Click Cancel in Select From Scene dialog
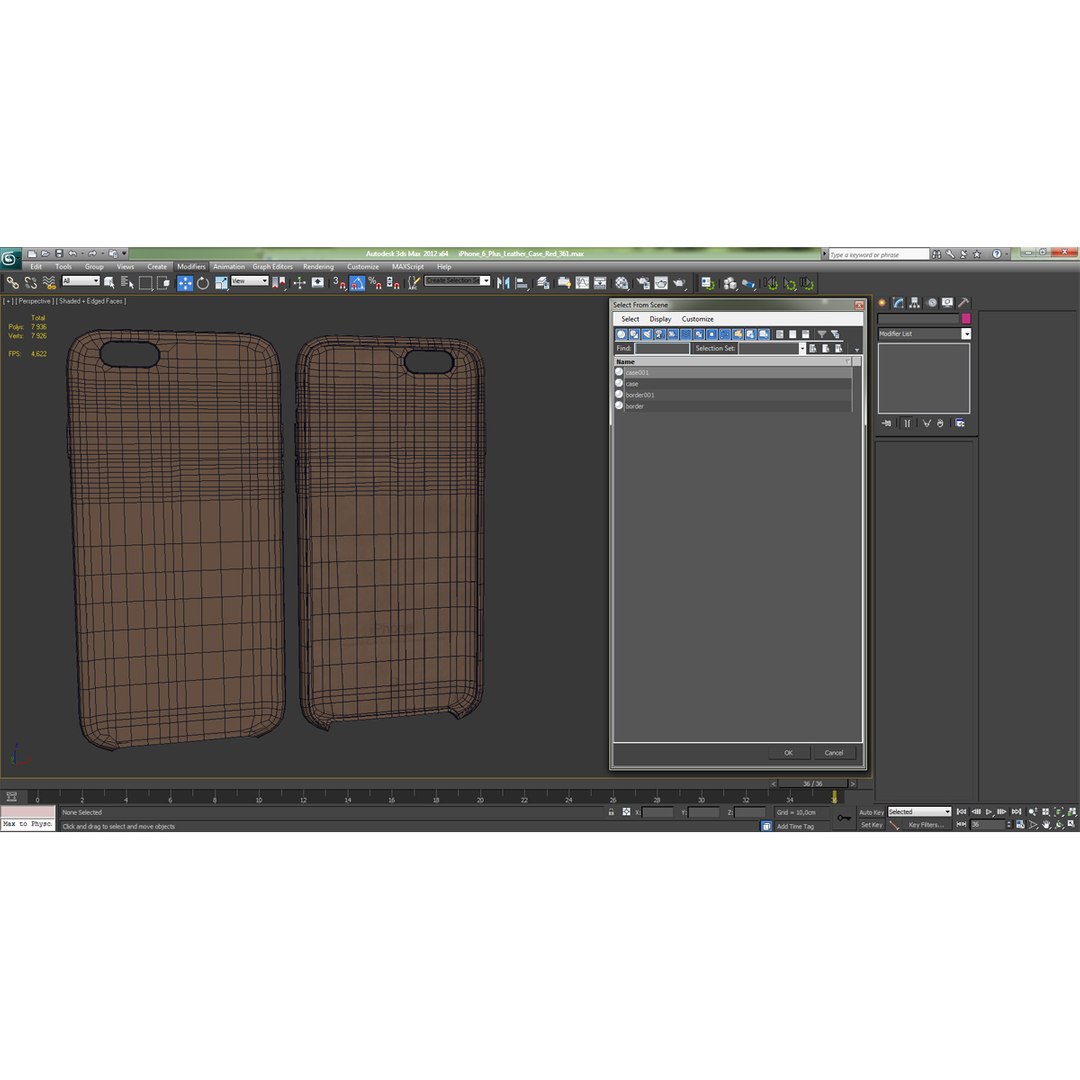1080x1080 pixels. [x=834, y=753]
